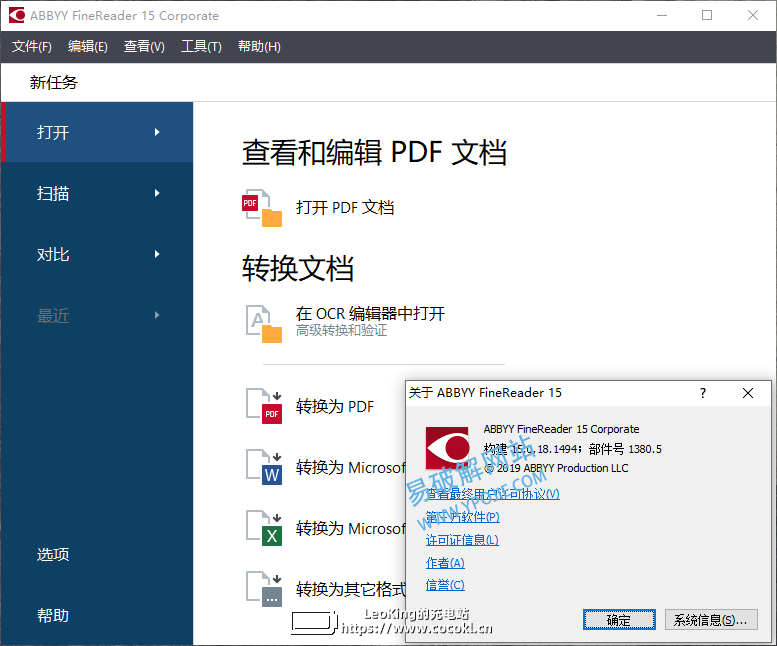The width and height of the screenshot is (777, 646).
Task: Click the ABBYY FineReader title bar logo
Action: point(17,15)
